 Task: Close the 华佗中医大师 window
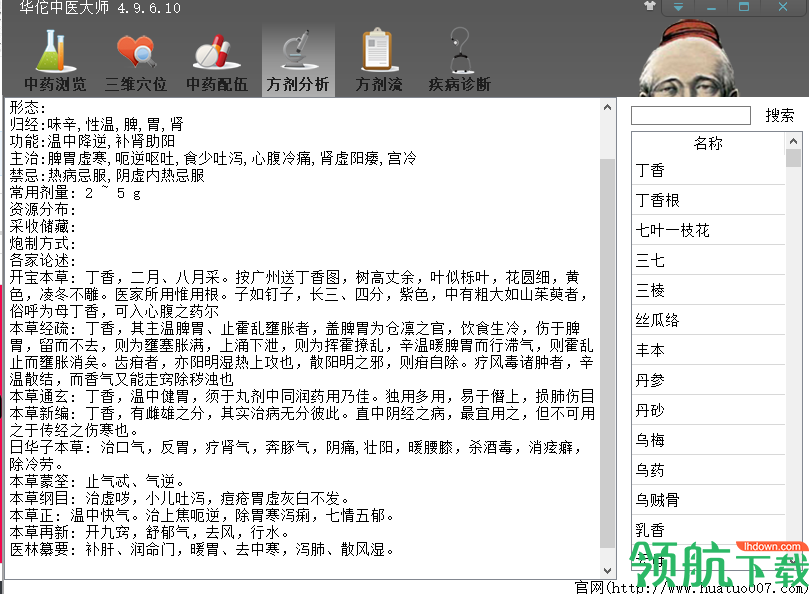783,7
